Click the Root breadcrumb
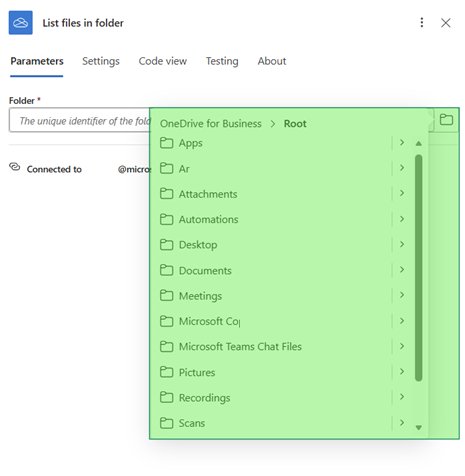The image size is (465, 476). point(295,124)
